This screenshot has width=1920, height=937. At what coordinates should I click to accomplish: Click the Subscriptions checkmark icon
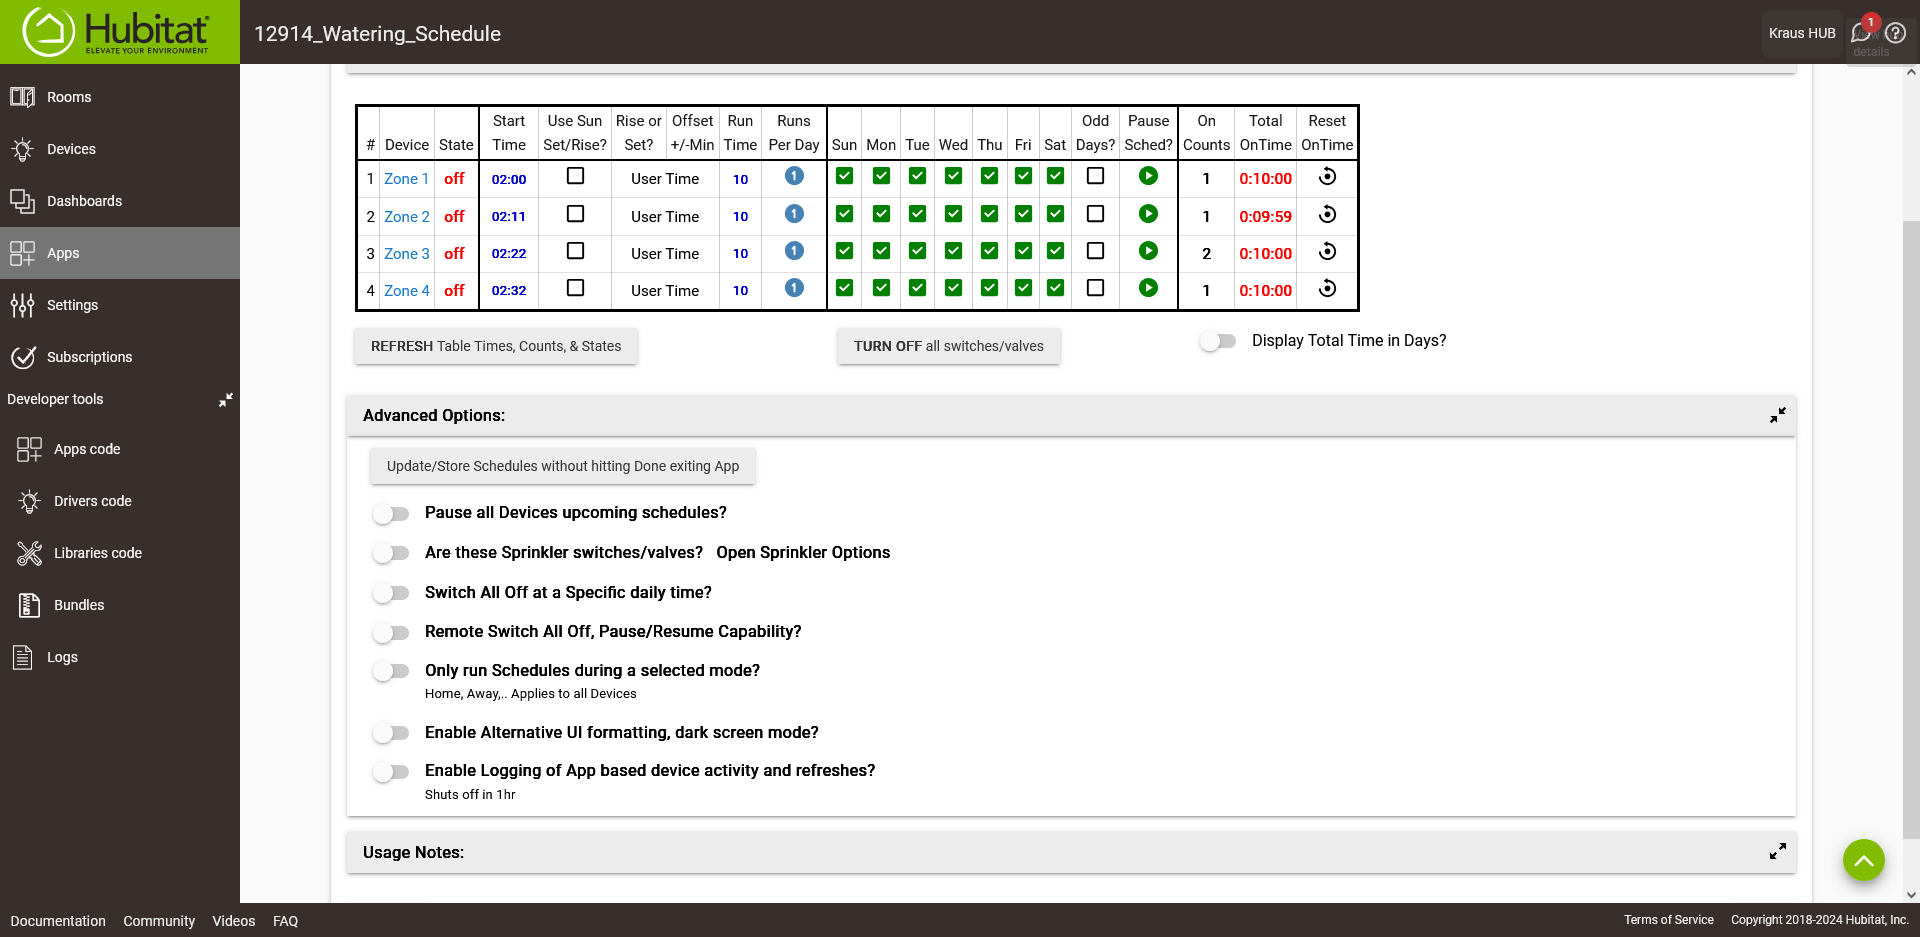(22, 357)
